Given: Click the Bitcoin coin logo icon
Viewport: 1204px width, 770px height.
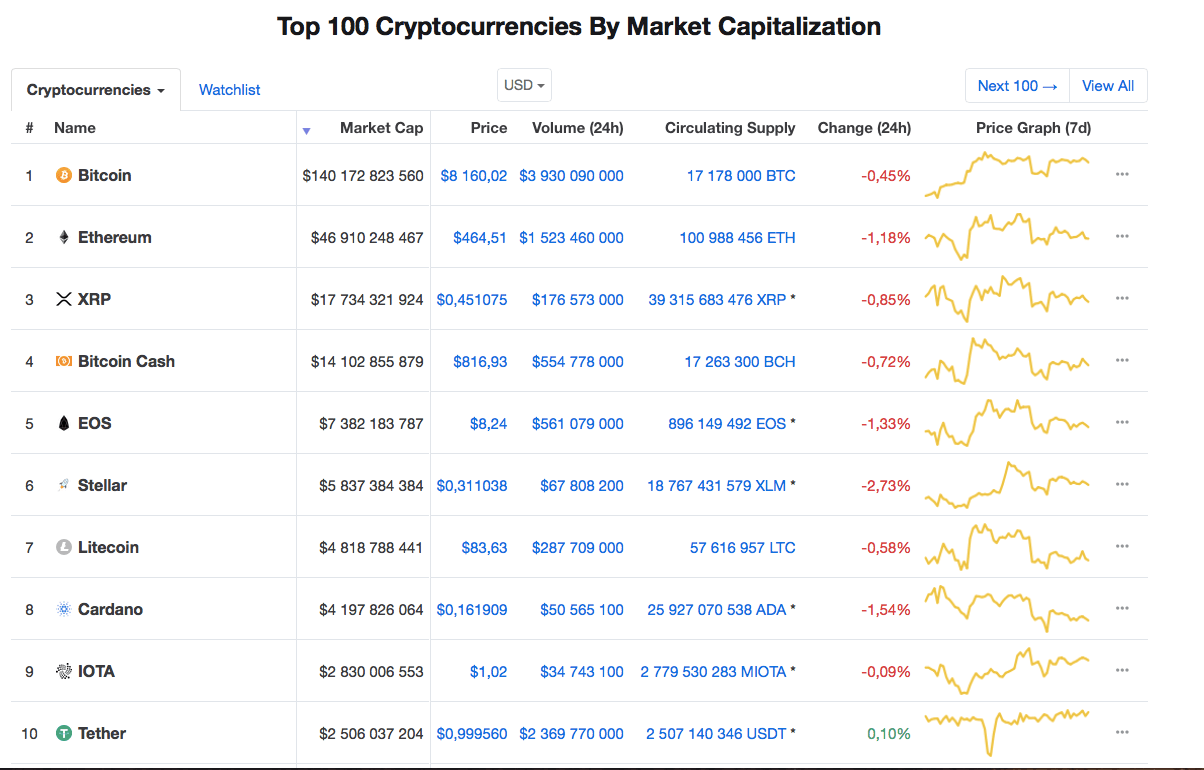Looking at the screenshot, I should coord(64,175).
